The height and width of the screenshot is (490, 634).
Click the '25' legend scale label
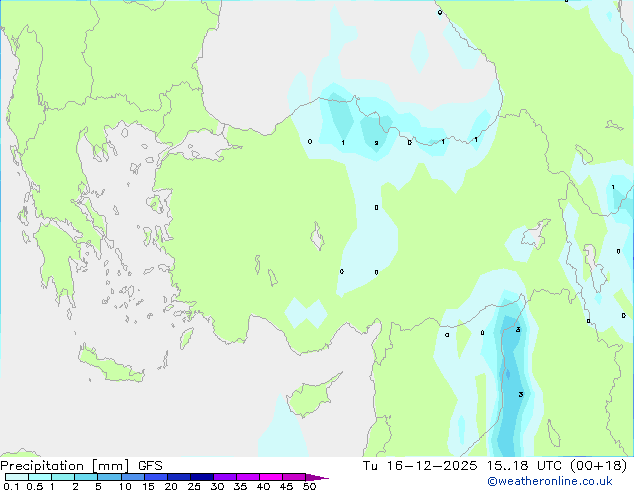(x=194, y=486)
